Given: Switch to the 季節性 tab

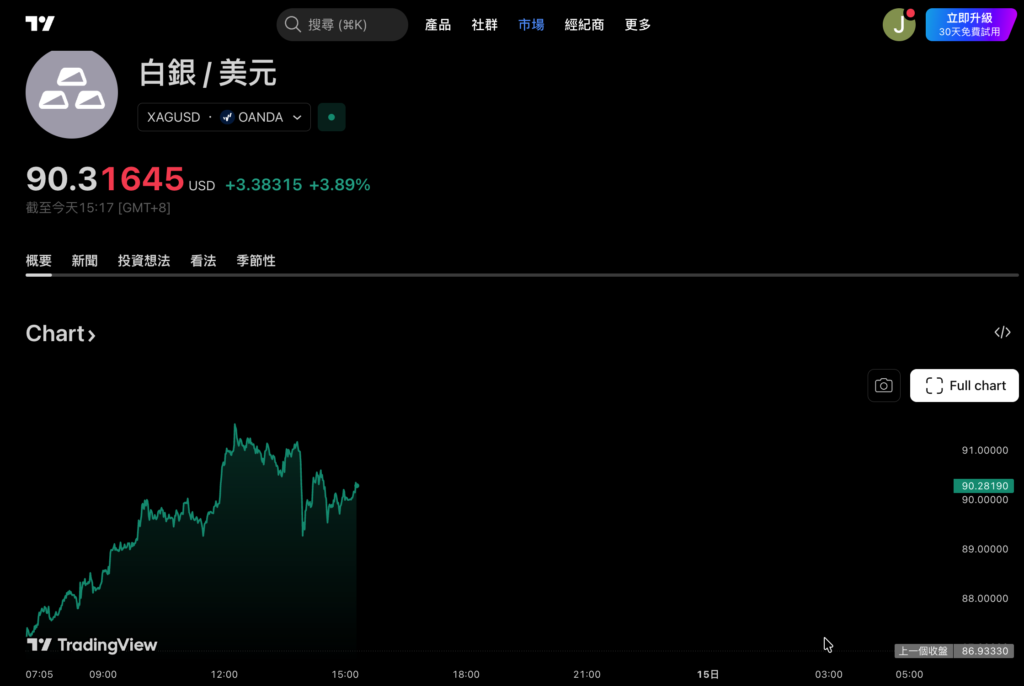Looking at the screenshot, I should click(x=256, y=261).
